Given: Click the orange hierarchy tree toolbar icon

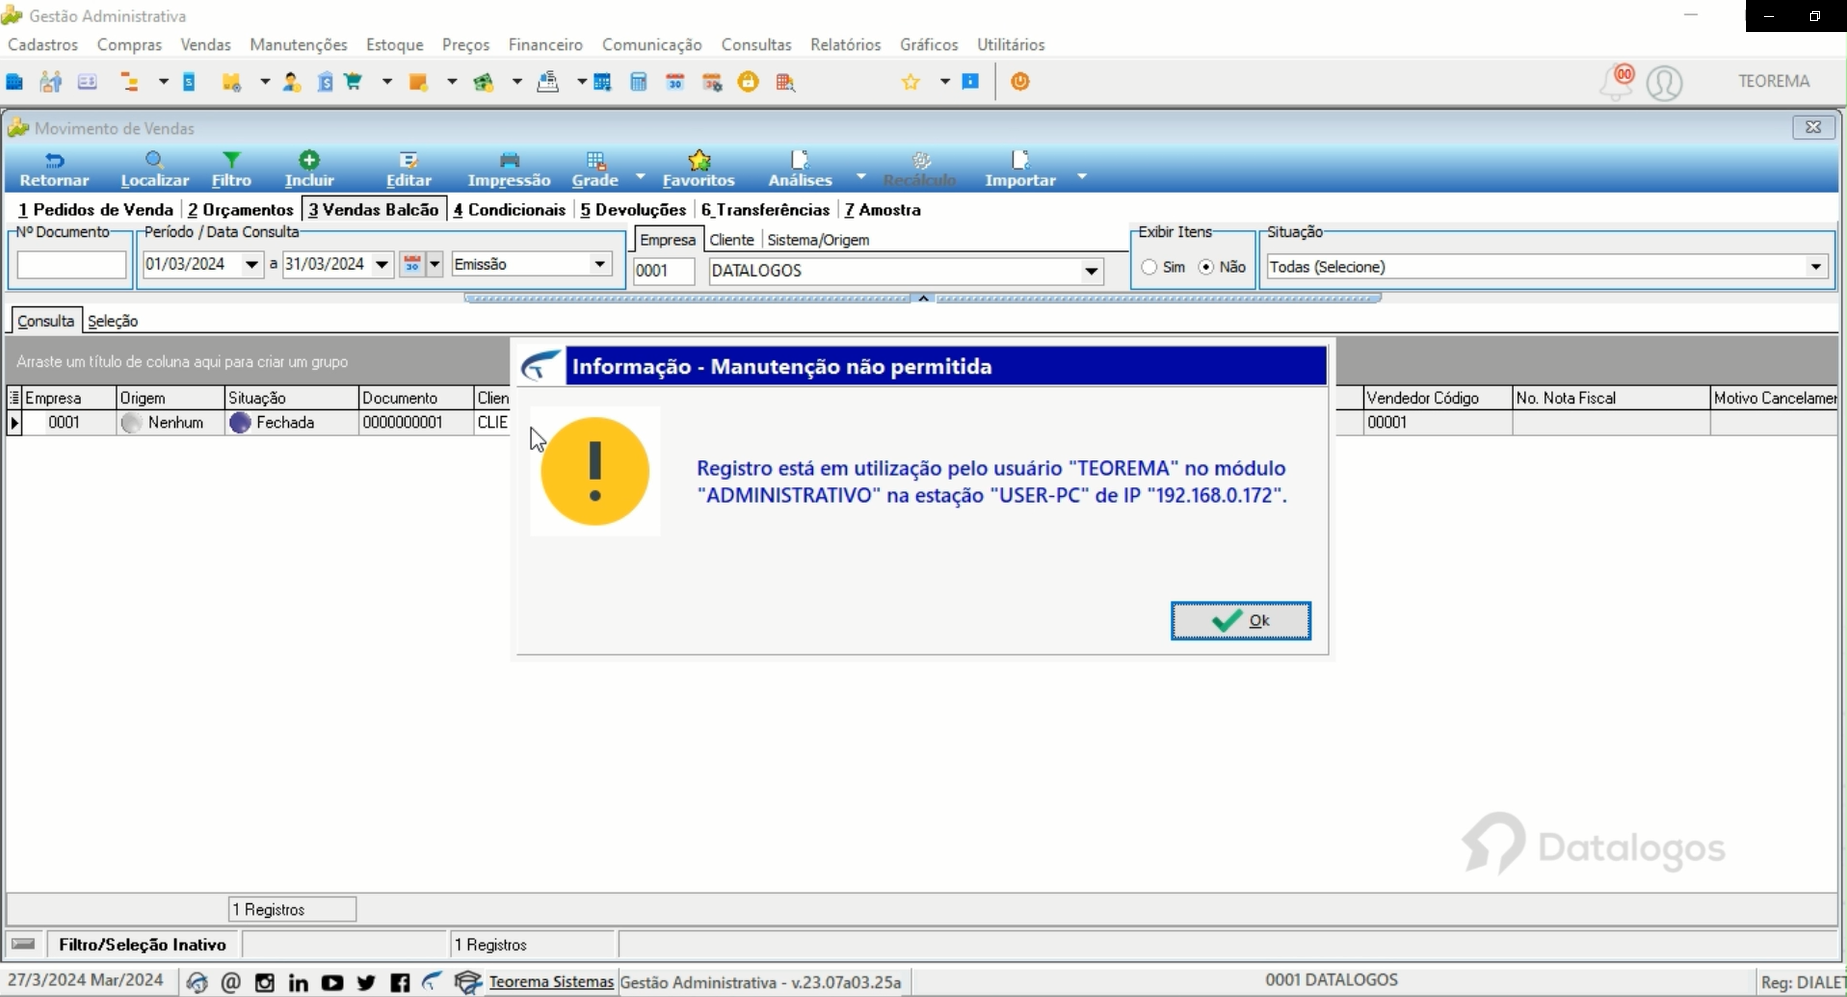Looking at the screenshot, I should pos(130,82).
